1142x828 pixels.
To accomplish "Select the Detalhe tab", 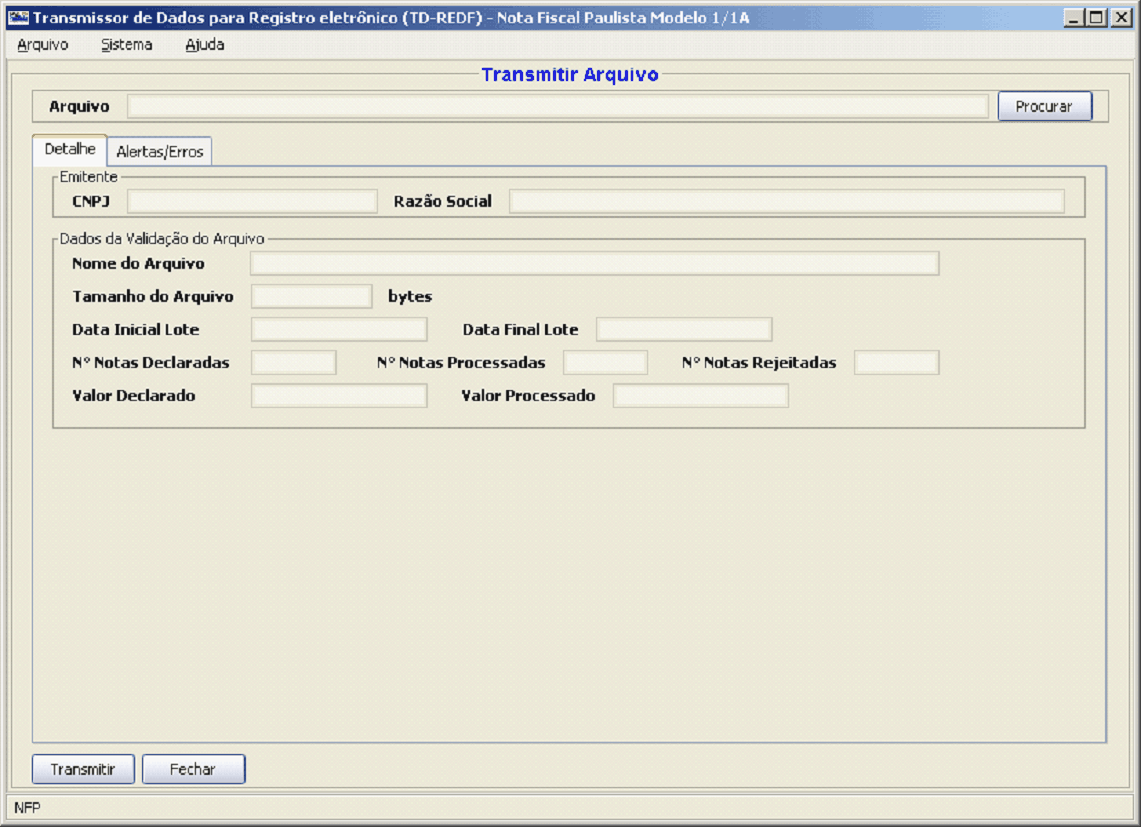I will click(x=70, y=149).
